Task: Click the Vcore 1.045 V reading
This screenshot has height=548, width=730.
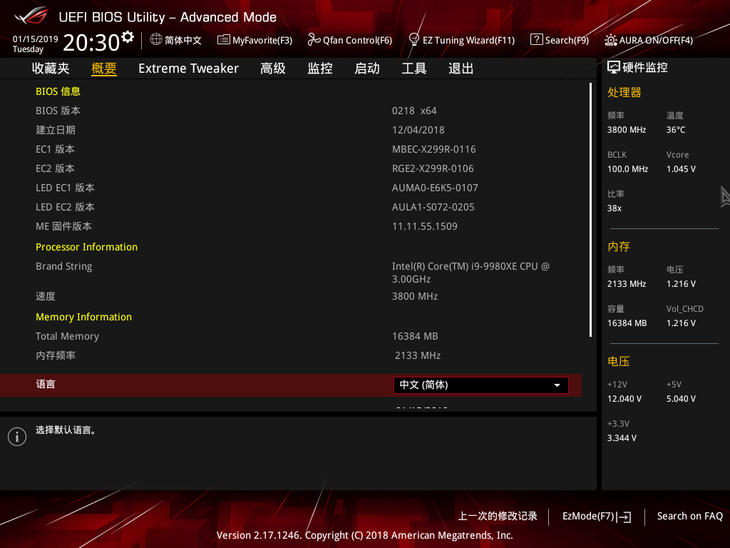Action: click(x=681, y=169)
